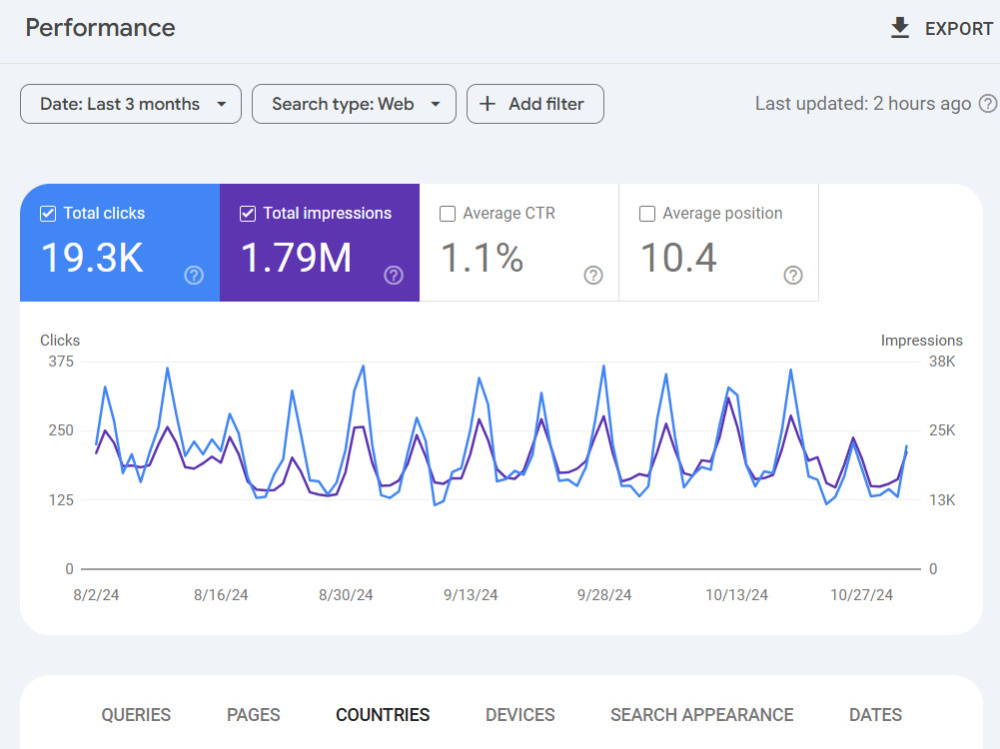The height and width of the screenshot is (749, 1000).
Task: Click the 19.3K total clicks value
Action: 92,258
